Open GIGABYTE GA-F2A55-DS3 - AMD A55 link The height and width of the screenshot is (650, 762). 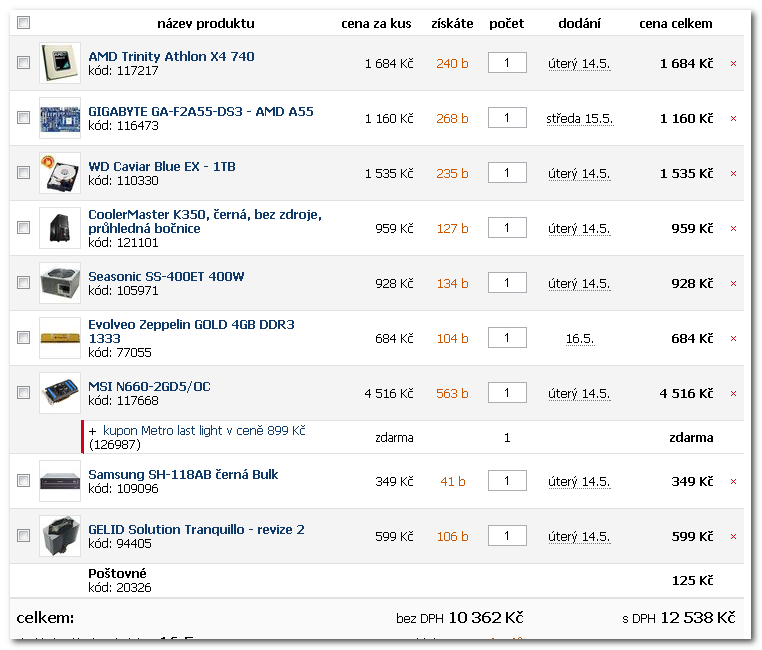pos(201,111)
